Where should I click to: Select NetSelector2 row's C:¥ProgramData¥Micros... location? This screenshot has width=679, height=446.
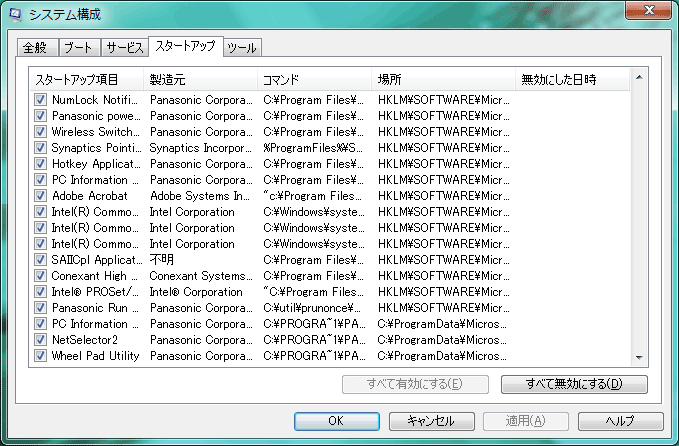pyautogui.click(x=442, y=340)
